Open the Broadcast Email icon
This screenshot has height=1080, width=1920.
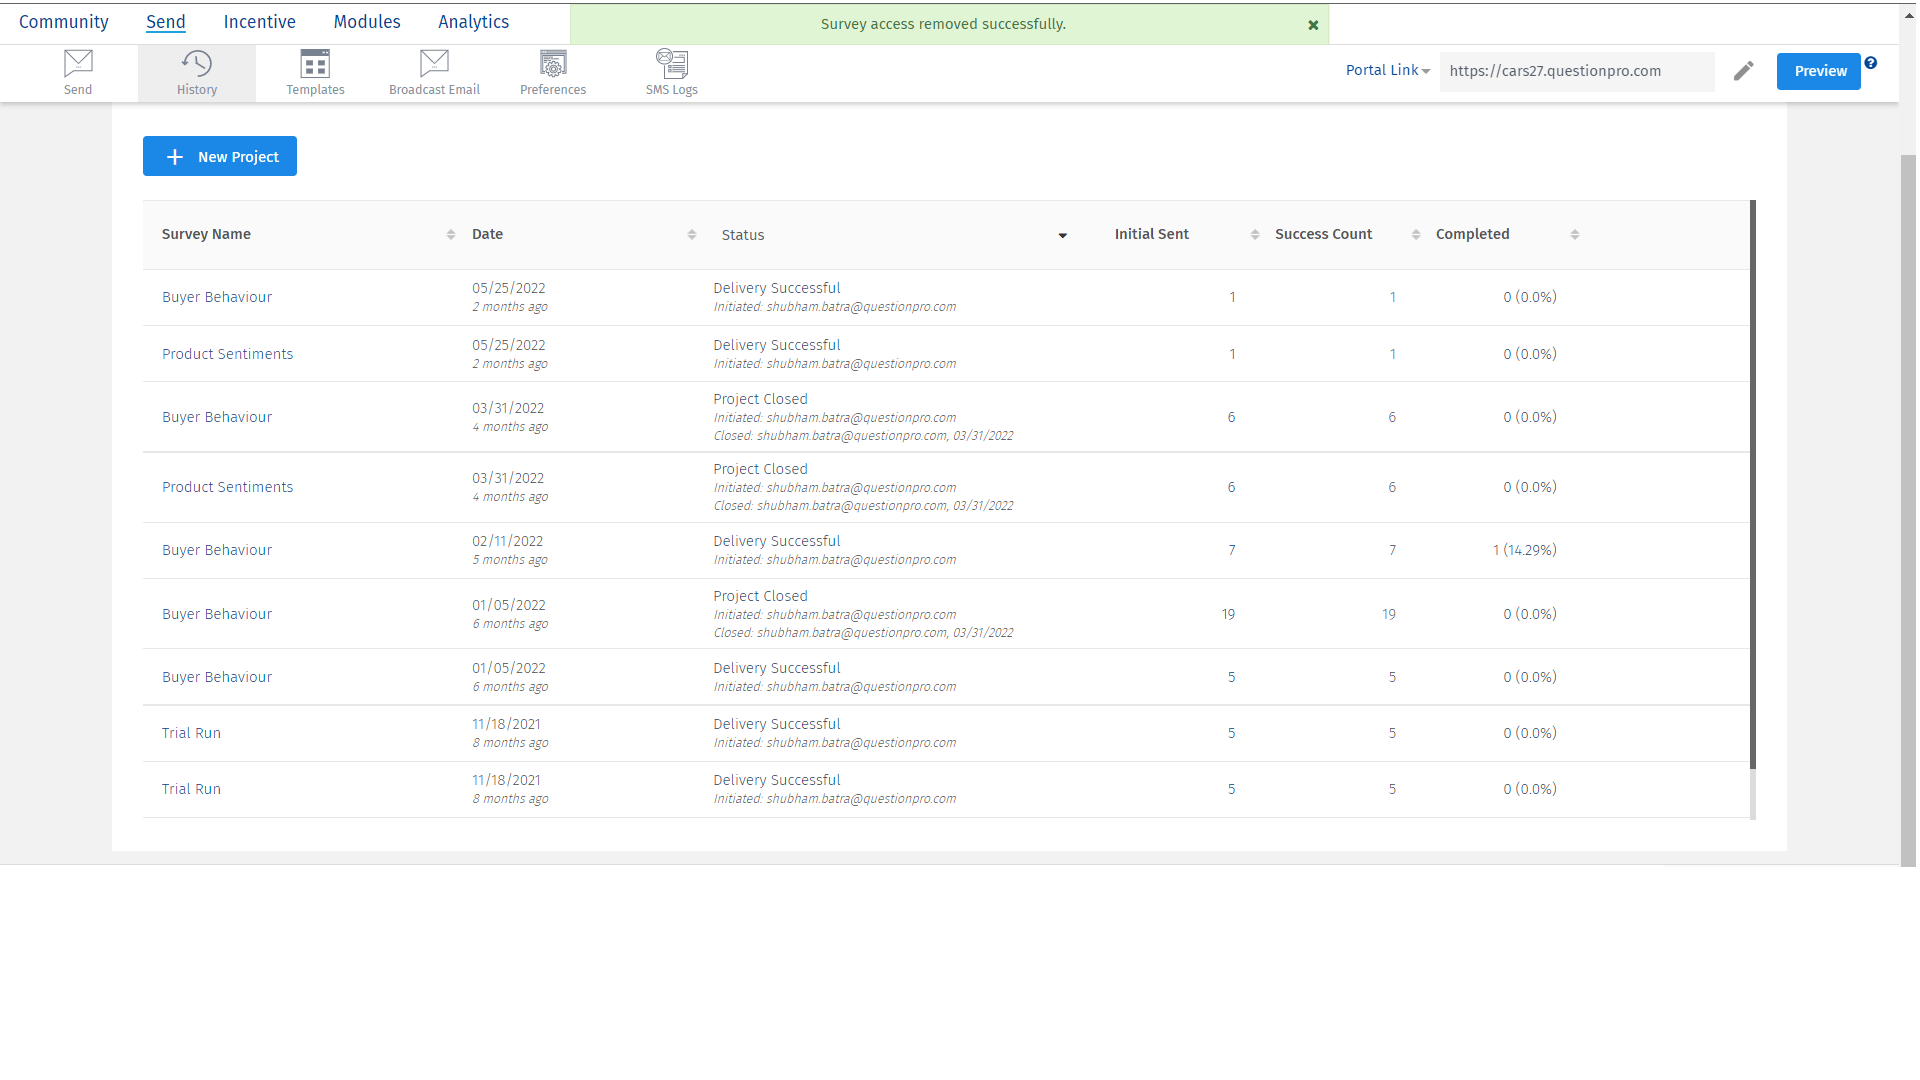pos(434,64)
